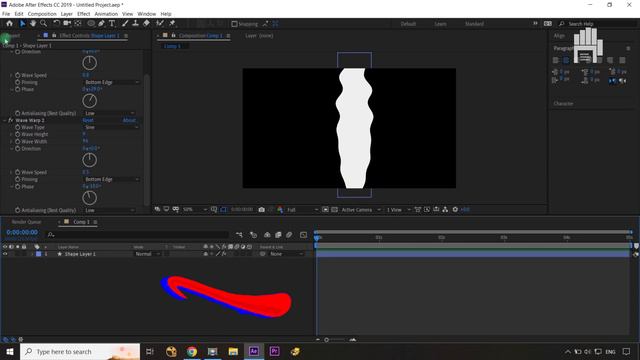The image size is (640, 360).
Task: Toggle Wave Speed stopwatch in Wave Warp 2
Action: click(18, 172)
